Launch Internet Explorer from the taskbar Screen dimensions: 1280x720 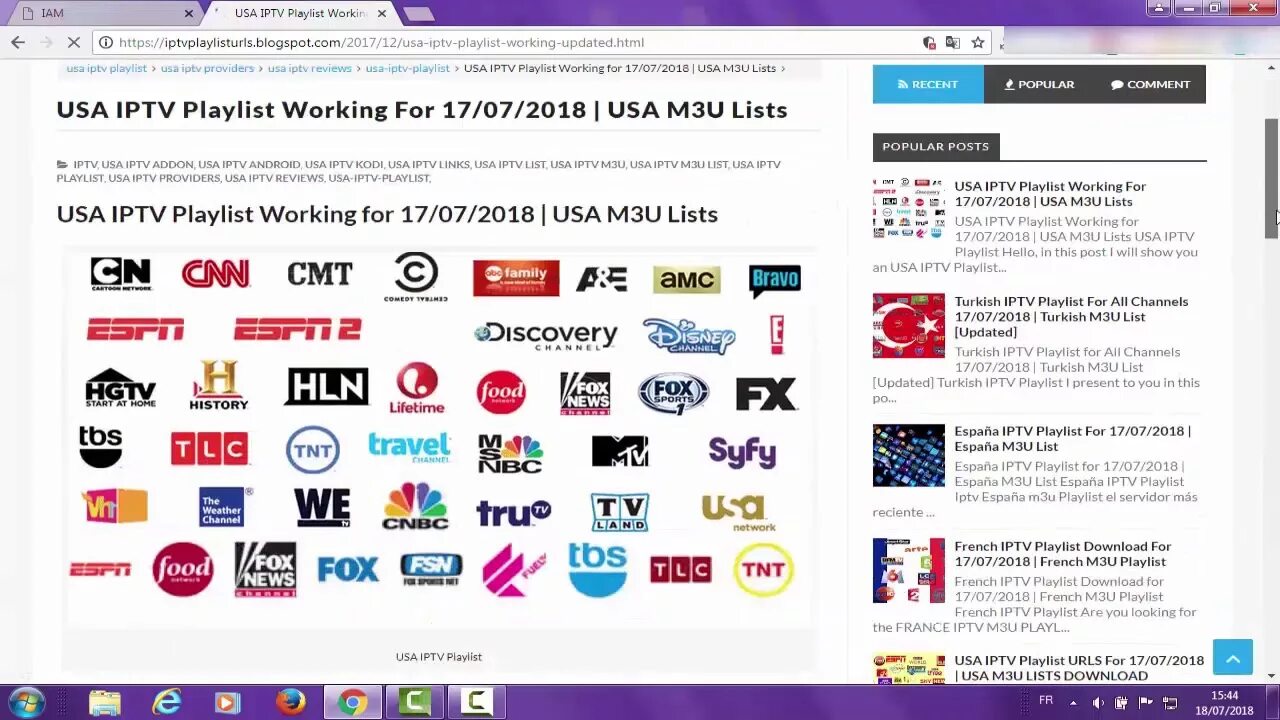(x=166, y=702)
